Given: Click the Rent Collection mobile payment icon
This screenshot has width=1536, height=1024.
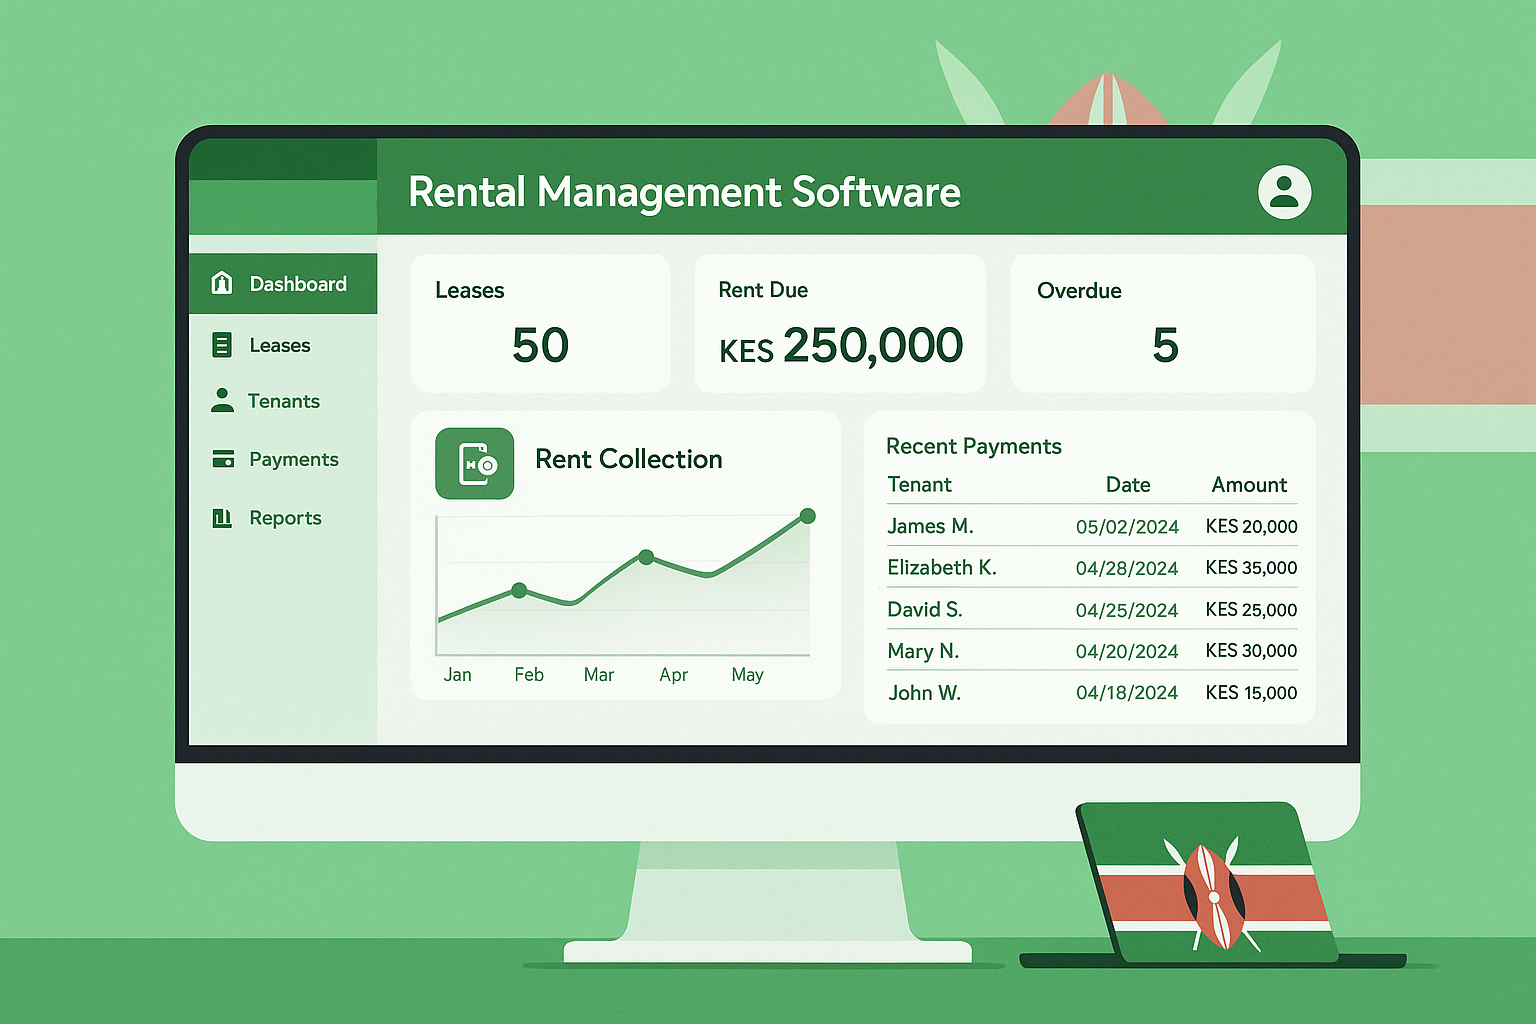Looking at the screenshot, I should 475,463.
